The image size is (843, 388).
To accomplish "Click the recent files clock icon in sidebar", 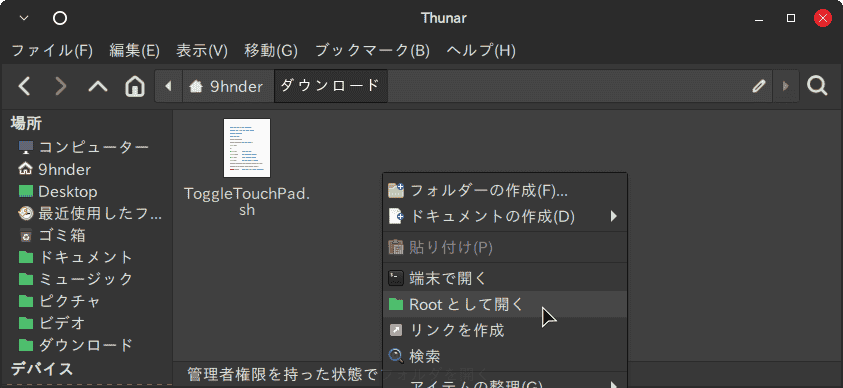I will [x=26, y=213].
